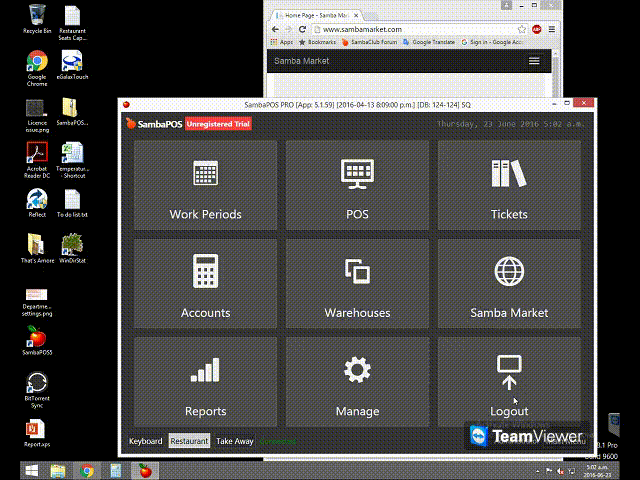
Task: Open the Reports tile
Action: coord(205,382)
